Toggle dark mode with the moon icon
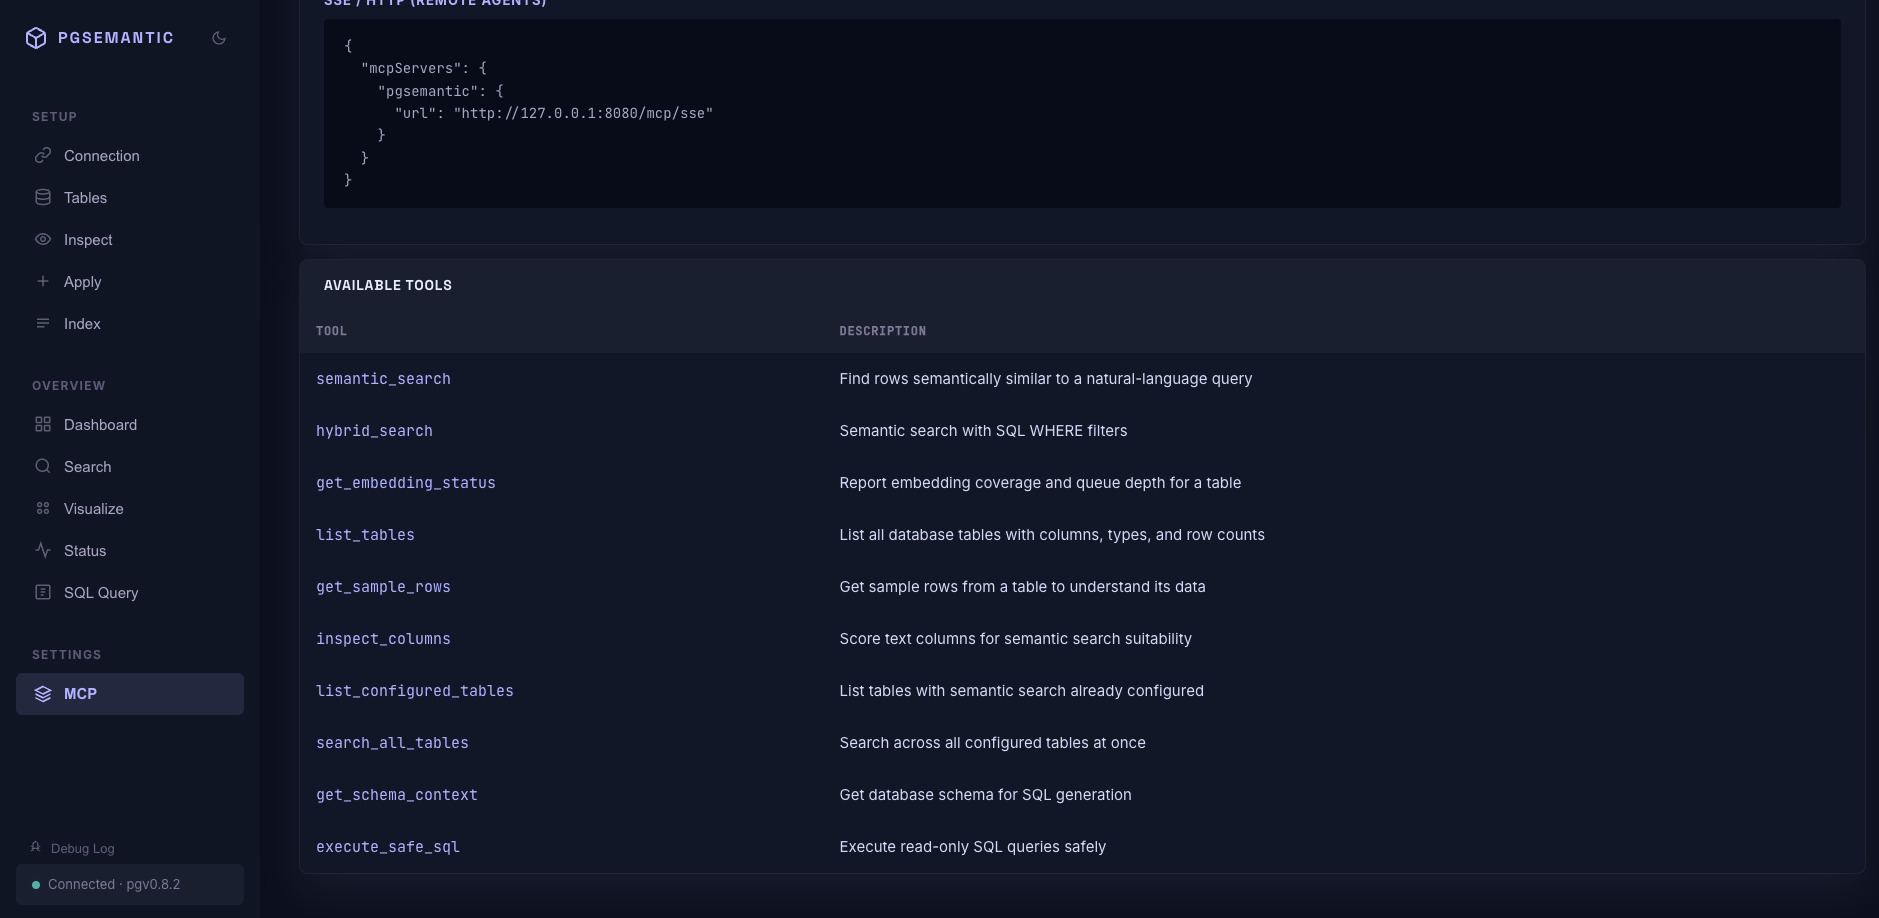This screenshot has height=918, width=1879. [x=219, y=37]
